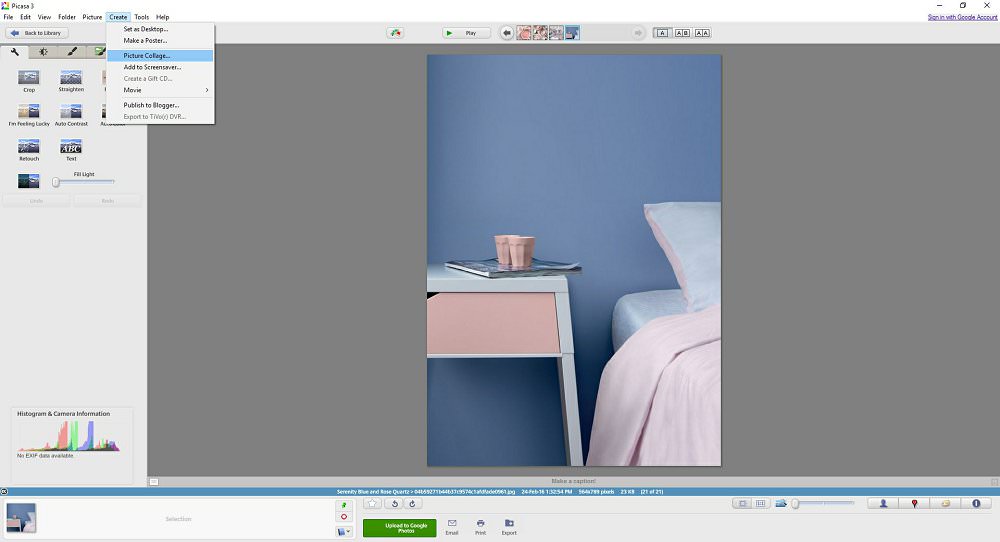1000x542 pixels.
Task: Open the wrench basic fixes tab
Action: [15, 52]
